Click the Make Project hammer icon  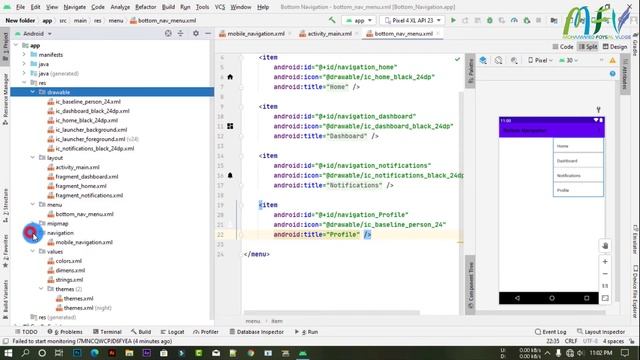(x=332, y=20)
